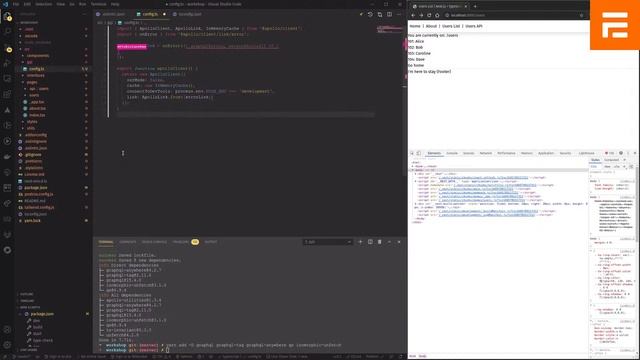Viewport: 640px width, 360px height.
Task: Open the Docker whale view
Action: pos(7,157)
